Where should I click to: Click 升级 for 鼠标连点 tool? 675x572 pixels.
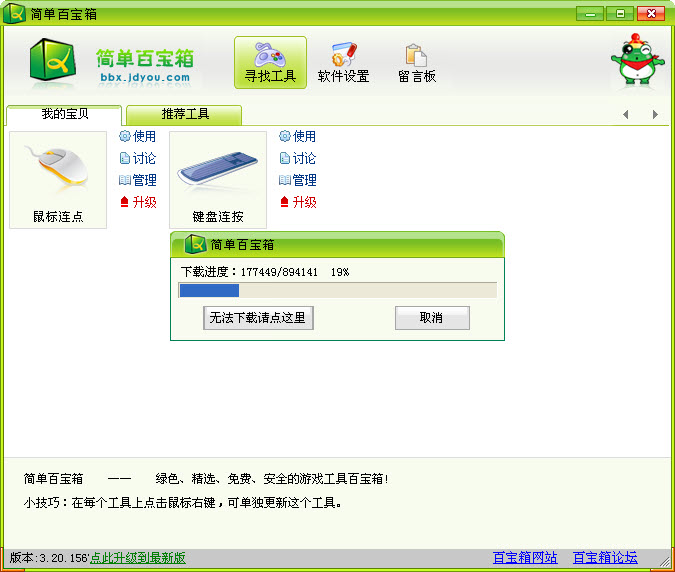[138, 202]
